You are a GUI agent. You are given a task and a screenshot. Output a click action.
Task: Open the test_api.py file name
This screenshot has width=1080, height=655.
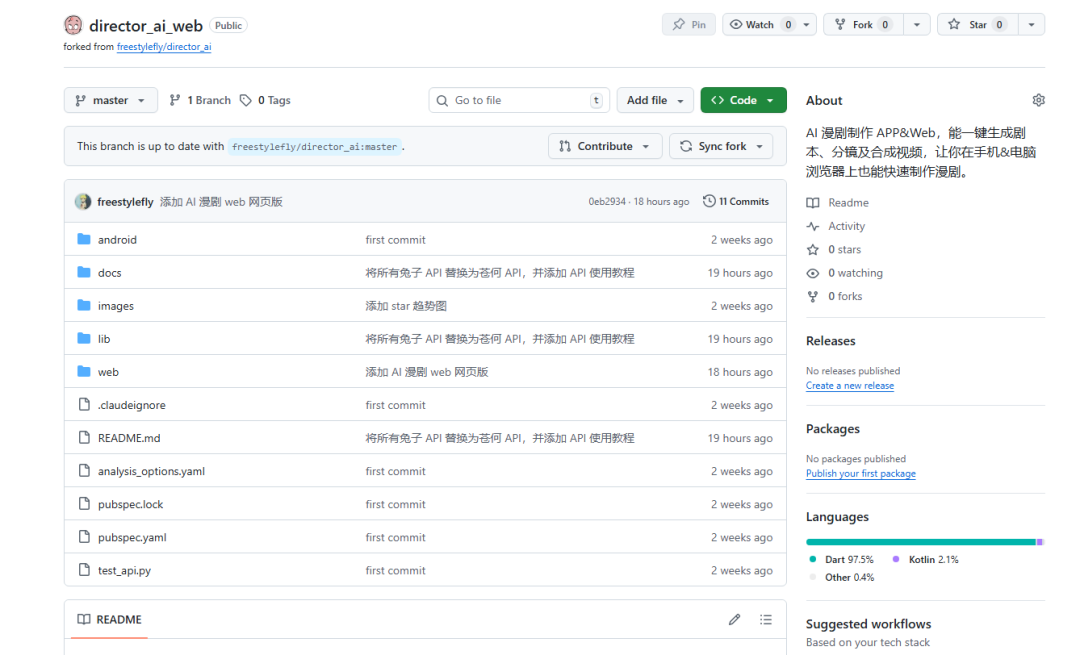[x=124, y=570]
